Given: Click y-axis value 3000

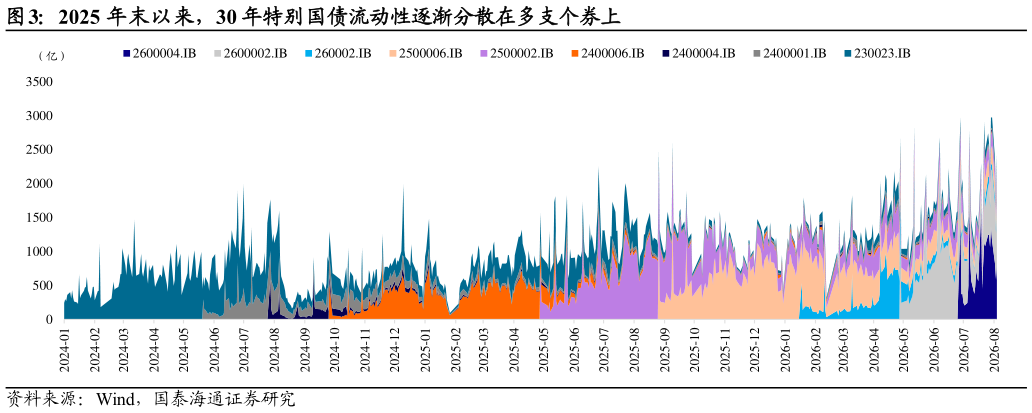Looking at the screenshot, I should pos(38,116).
